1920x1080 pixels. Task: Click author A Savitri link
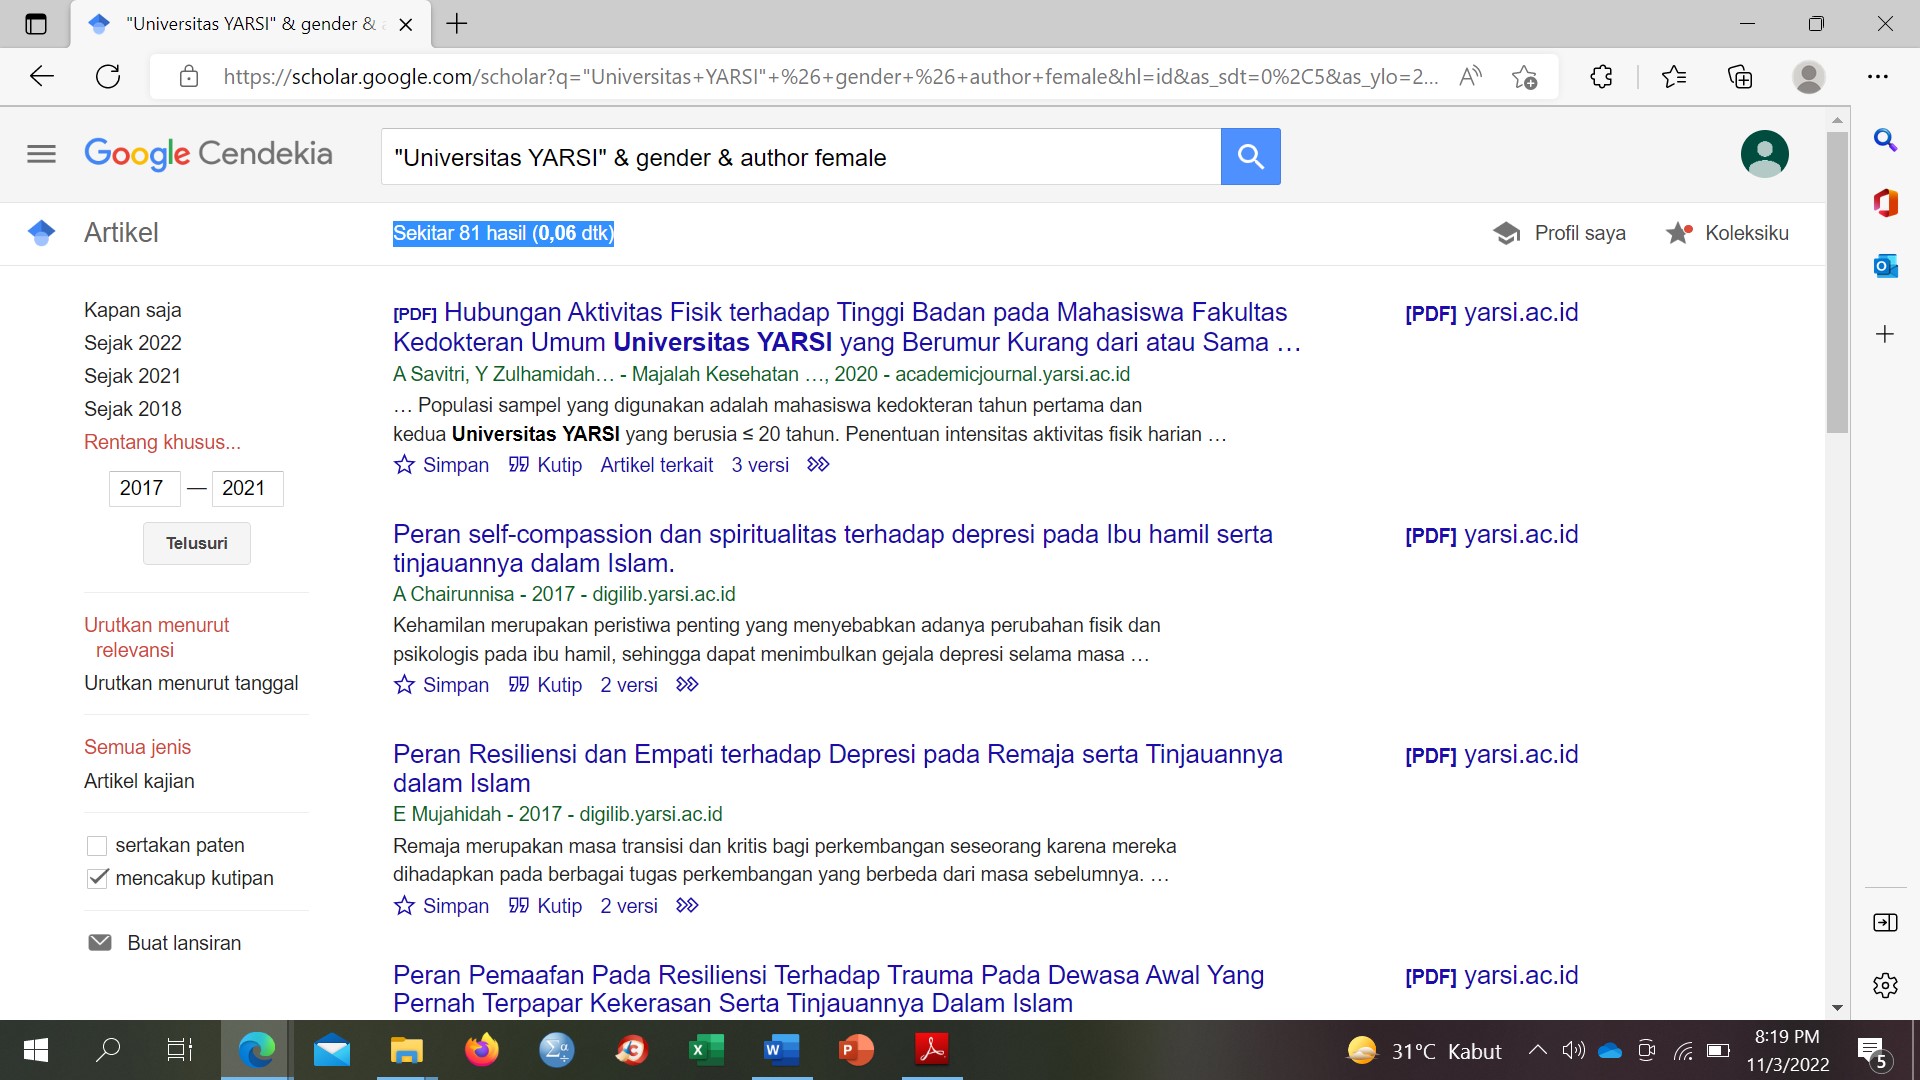(429, 374)
